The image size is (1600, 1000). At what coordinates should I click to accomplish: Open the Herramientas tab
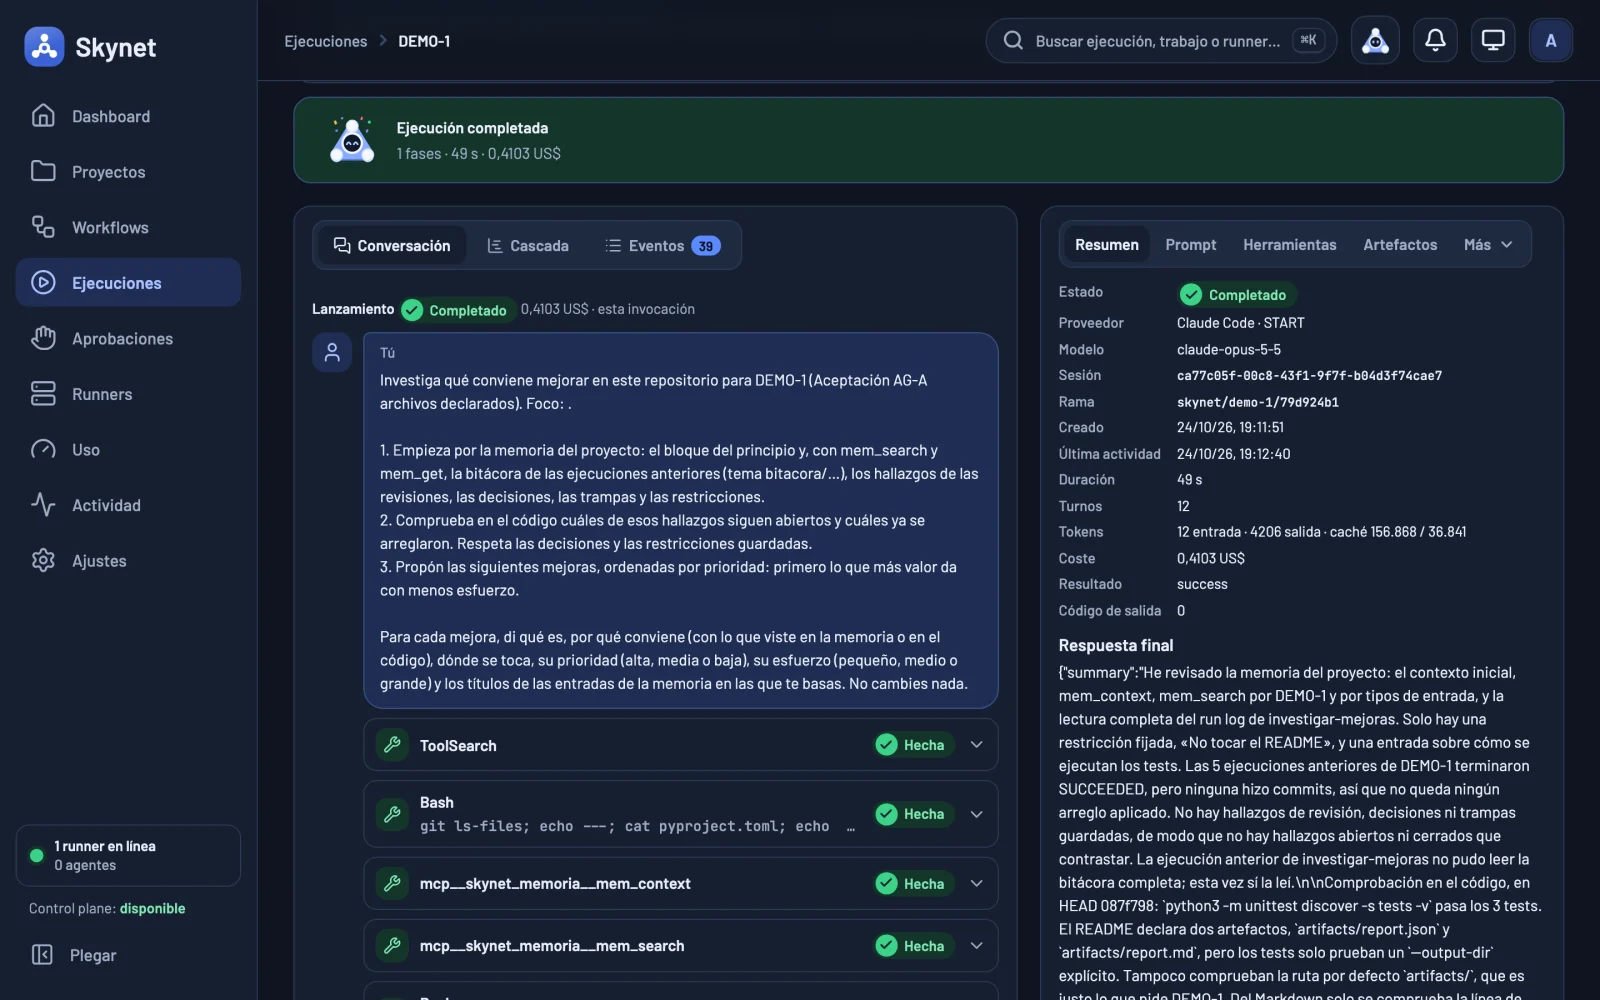click(1289, 245)
